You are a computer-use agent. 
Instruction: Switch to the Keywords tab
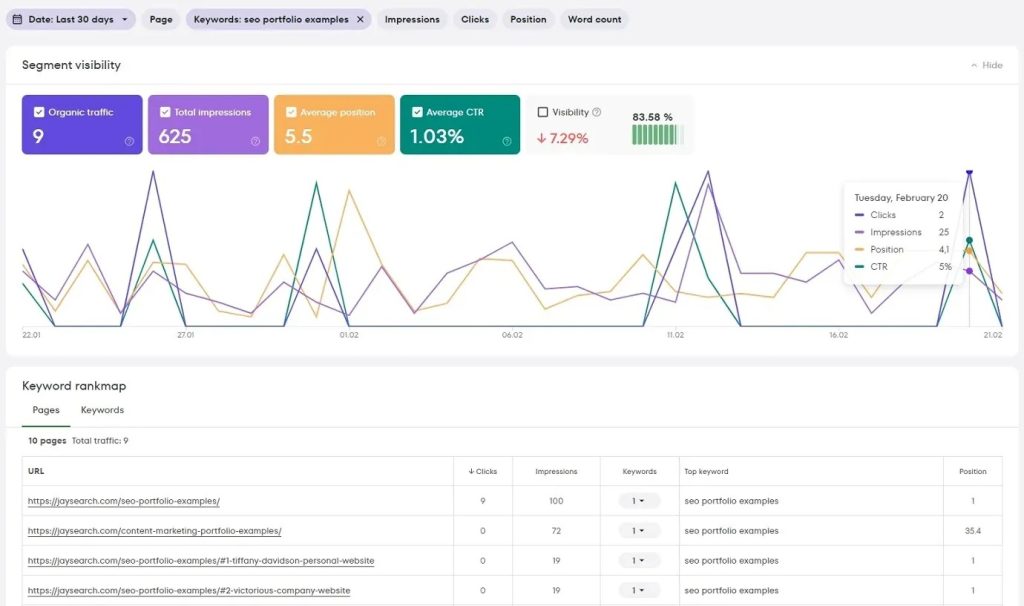coord(102,410)
